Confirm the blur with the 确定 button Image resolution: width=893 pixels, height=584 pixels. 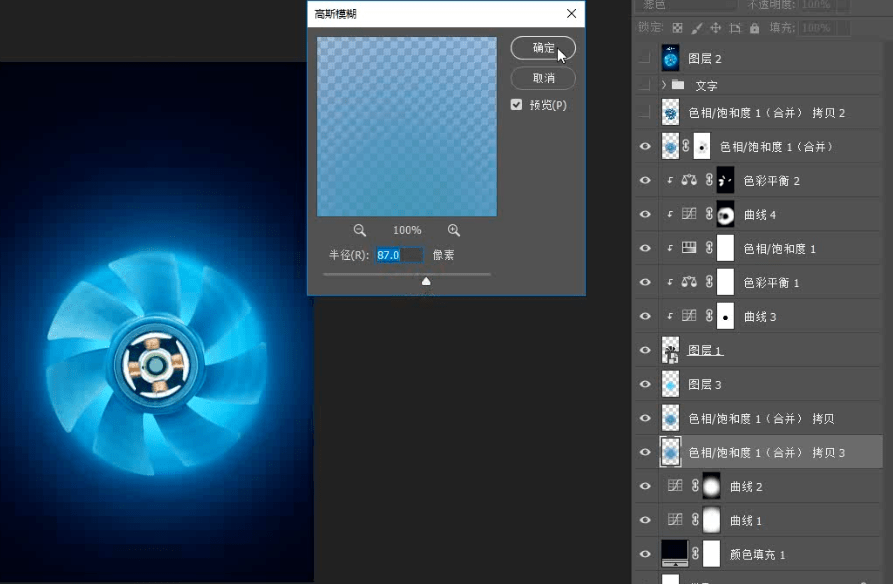(543, 48)
